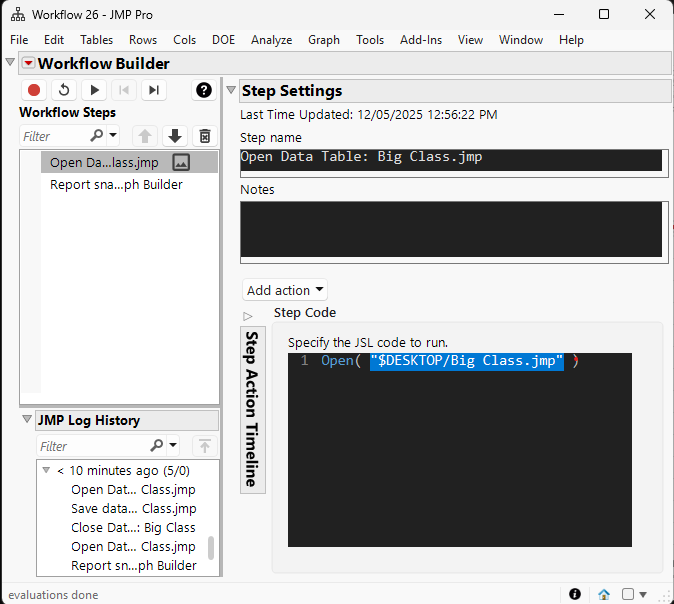Viewport: 674px width, 604px height.
Task: Select the 'Report sna...ph Builder' workflow step
Action: point(129,184)
